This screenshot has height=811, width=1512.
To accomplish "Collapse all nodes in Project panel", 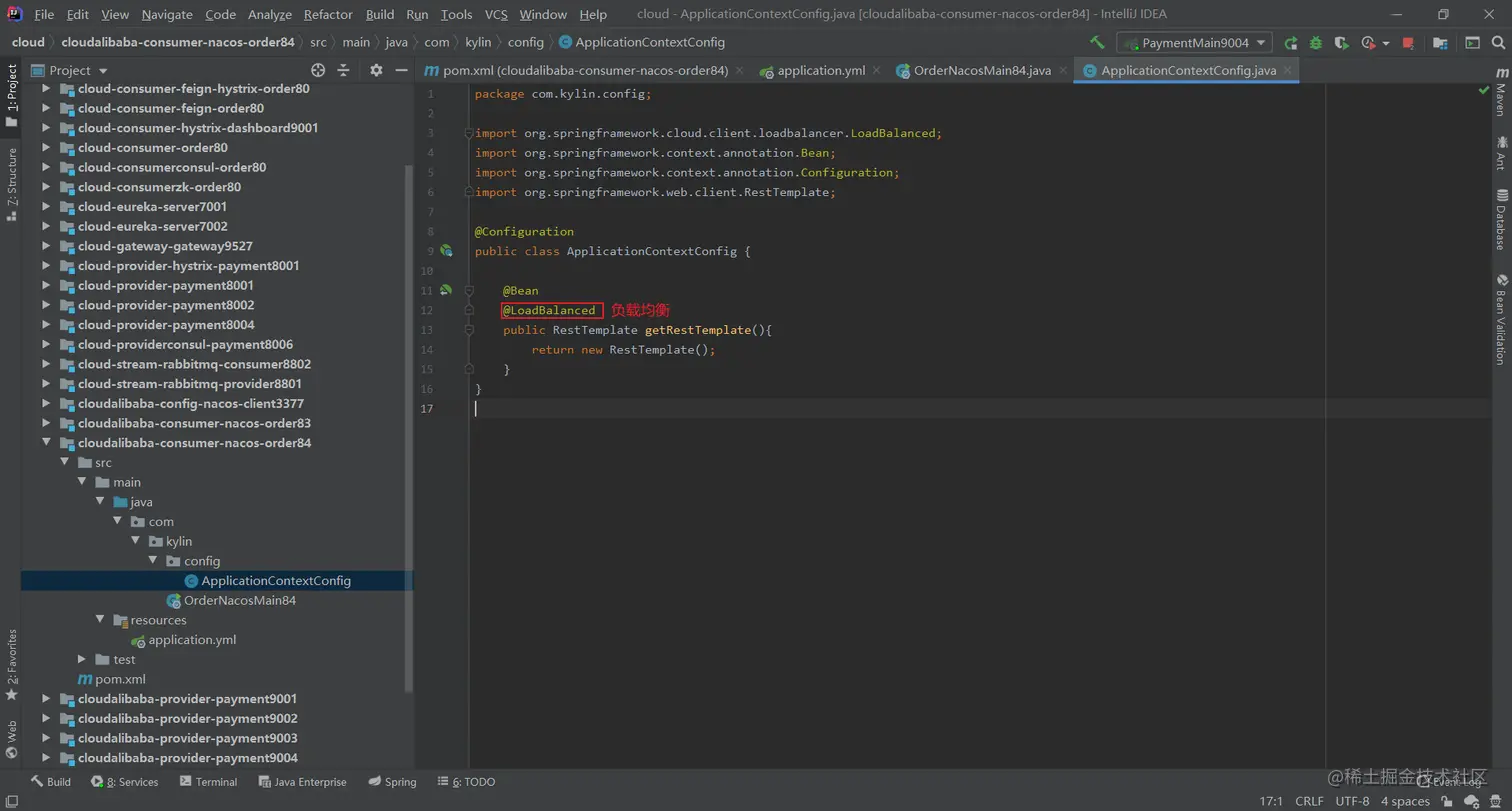I will tap(344, 70).
